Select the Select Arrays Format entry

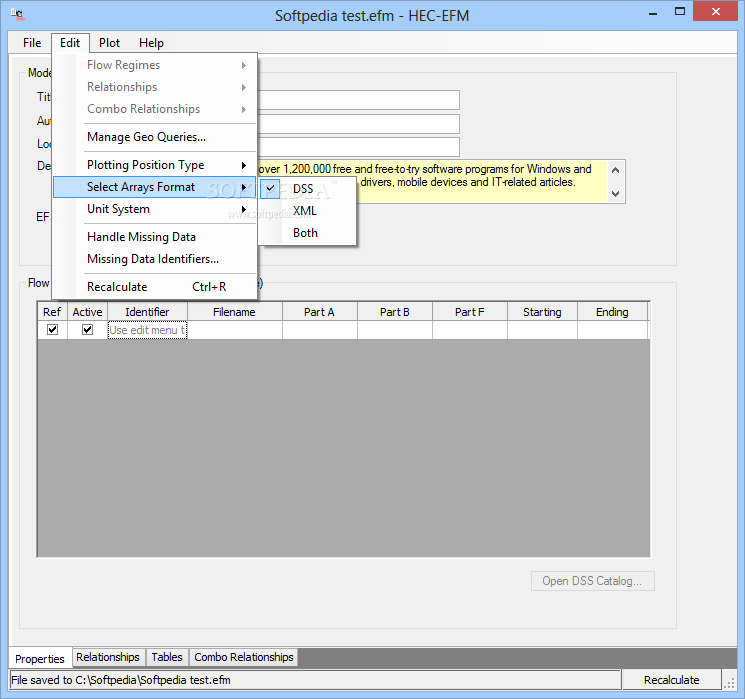pos(155,187)
